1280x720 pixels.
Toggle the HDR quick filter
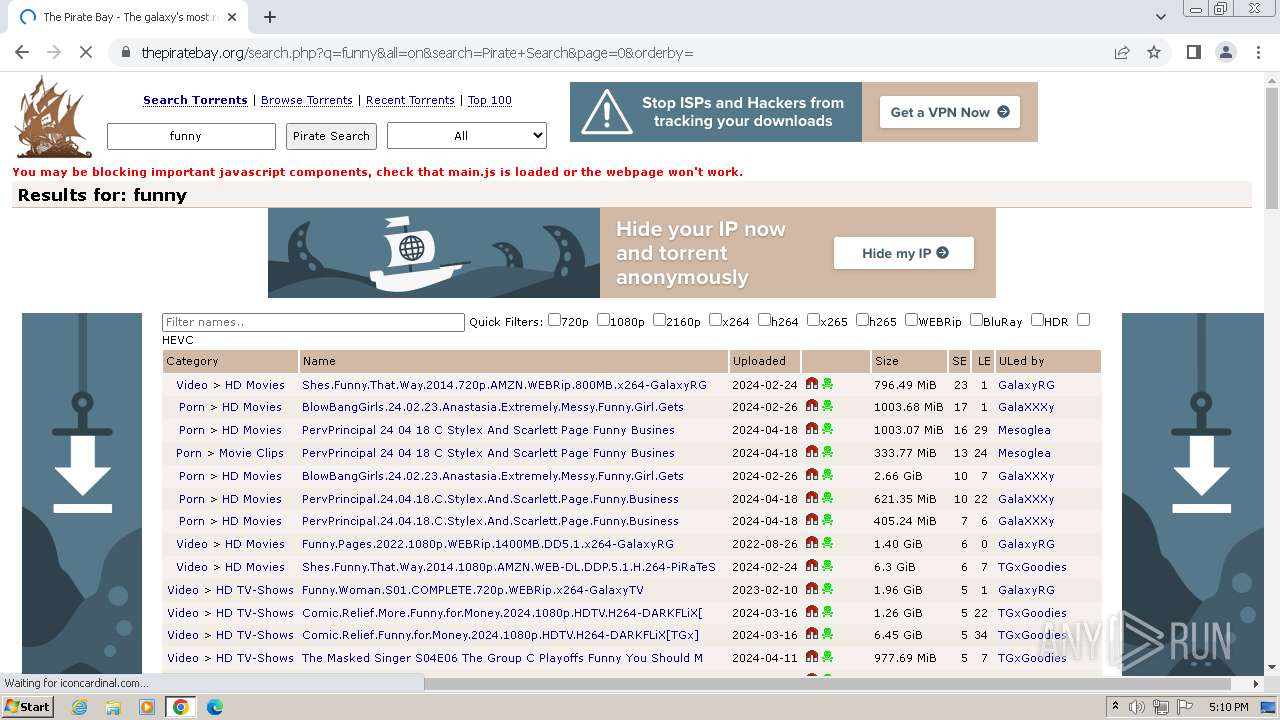(x=1037, y=320)
